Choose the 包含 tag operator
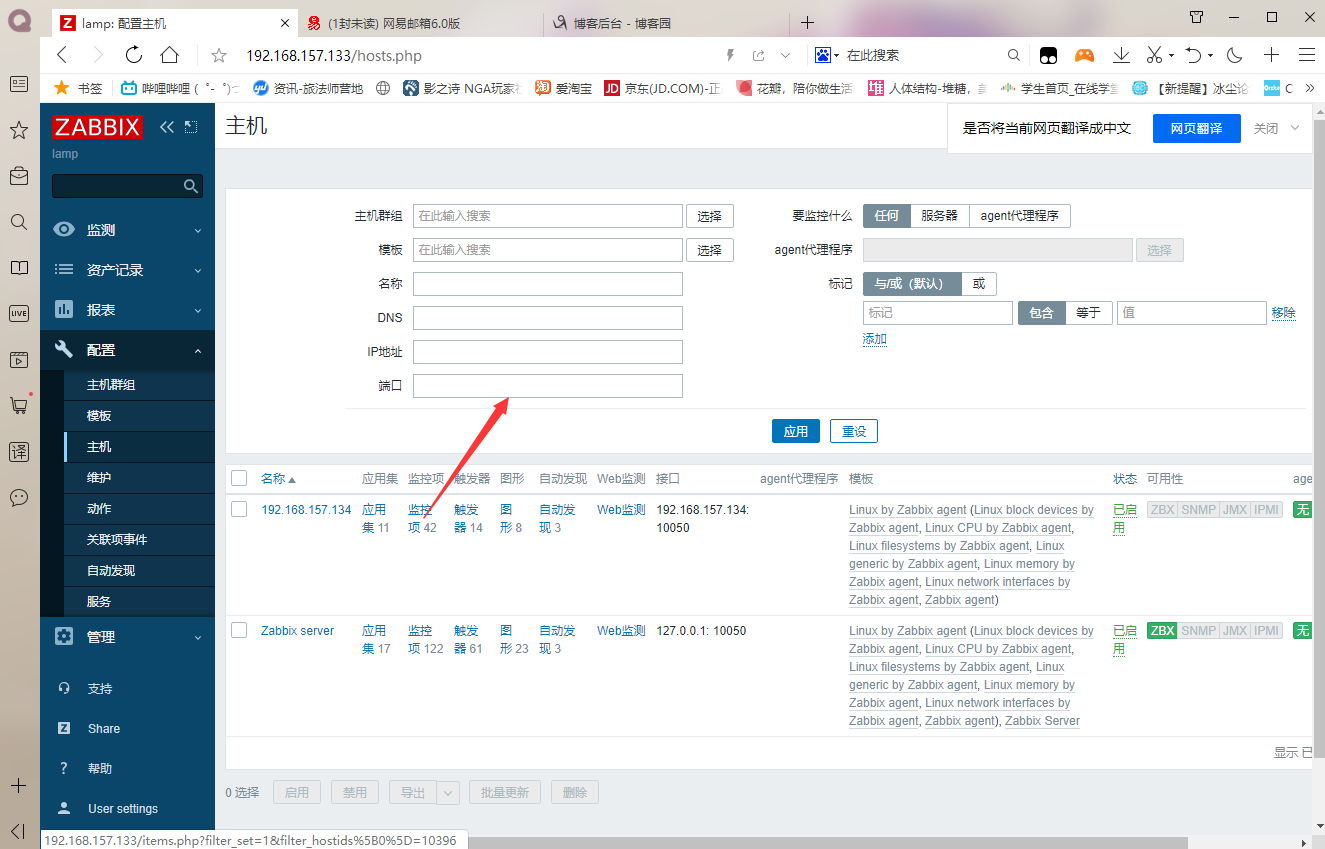The width and height of the screenshot is (1325, 849). (x=1042, y=313)
